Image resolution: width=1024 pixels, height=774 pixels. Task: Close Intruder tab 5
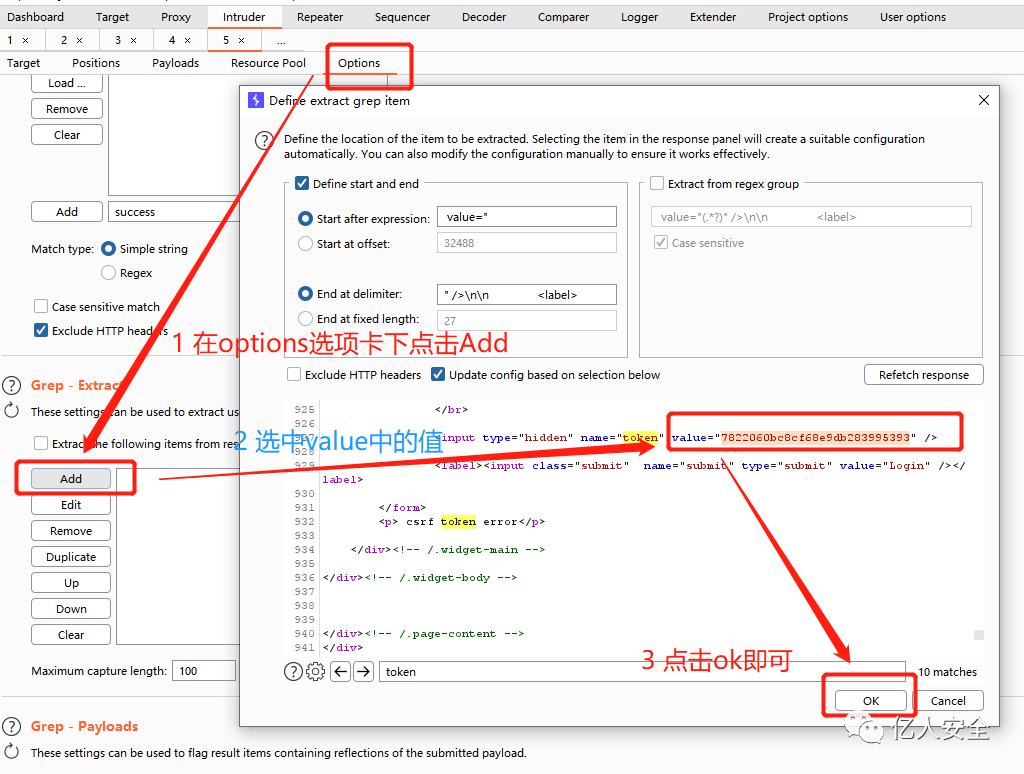coord(242,40)
